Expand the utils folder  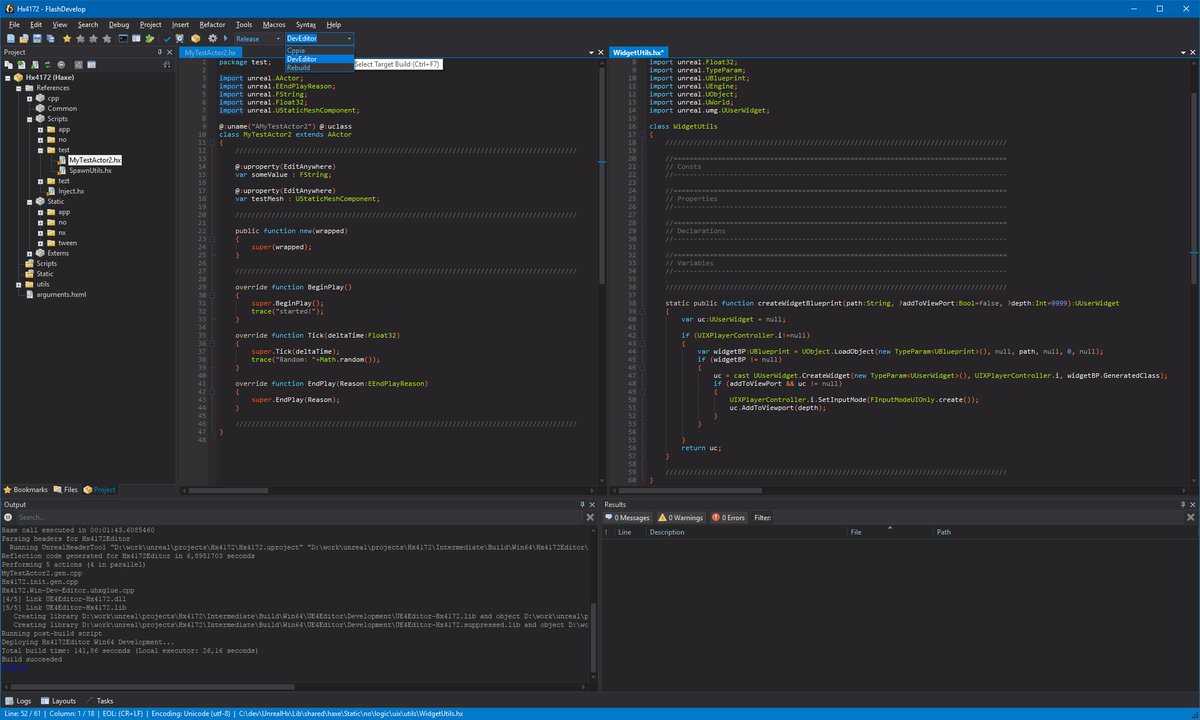[x=19, y=284]
